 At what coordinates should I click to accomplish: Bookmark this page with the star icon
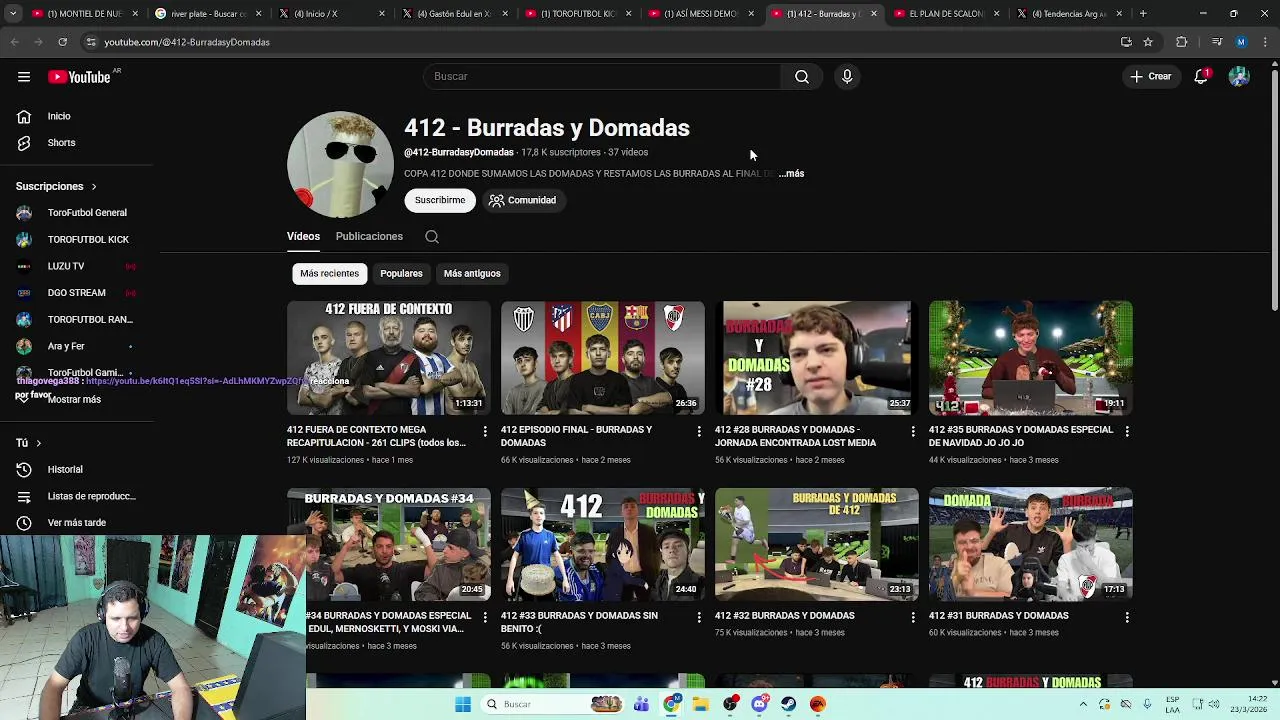[1148, 42]
